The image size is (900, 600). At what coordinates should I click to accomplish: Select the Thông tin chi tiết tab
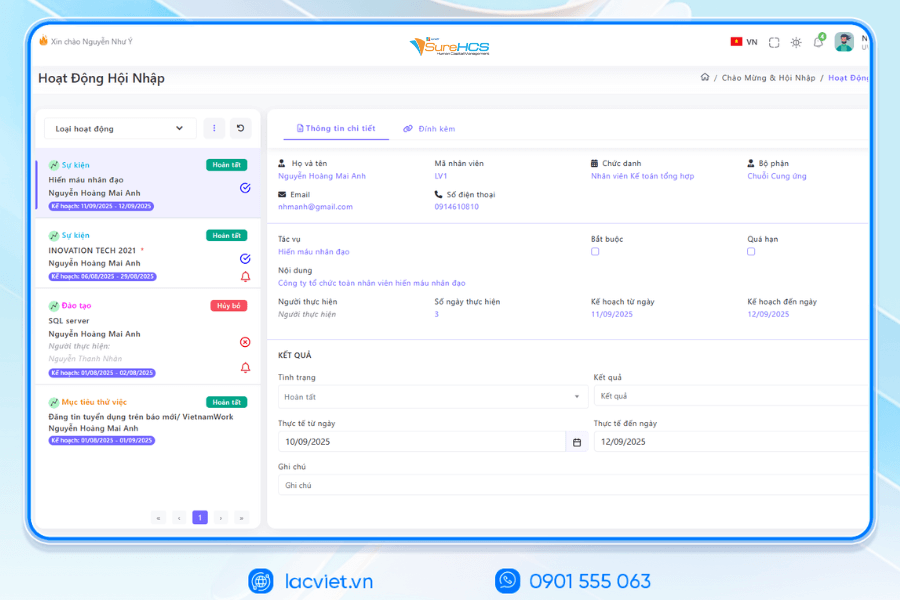click(x=336, y=129)
